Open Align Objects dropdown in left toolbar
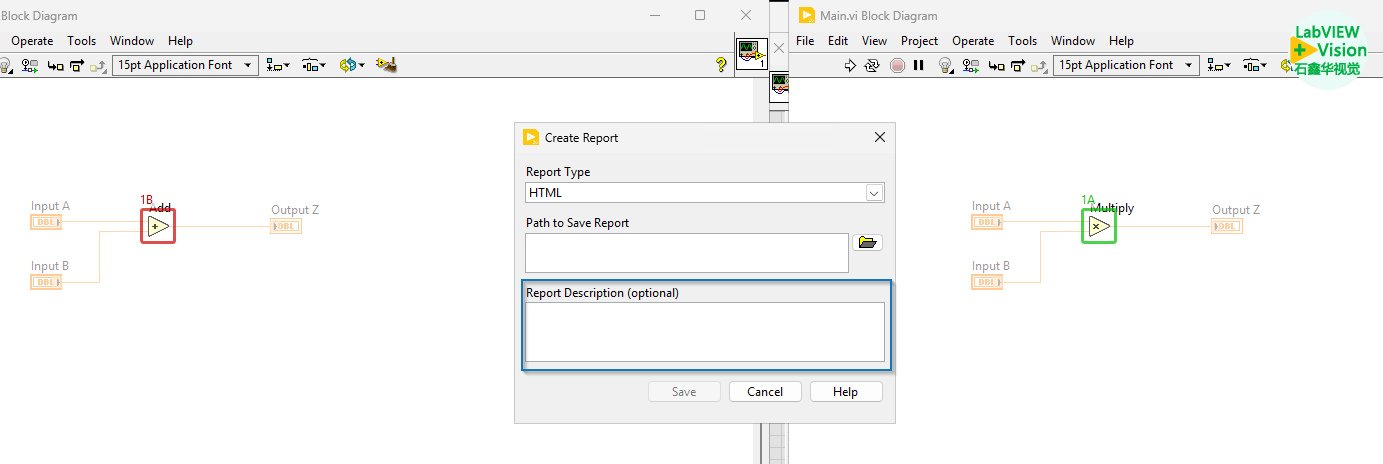 [277, 65]
